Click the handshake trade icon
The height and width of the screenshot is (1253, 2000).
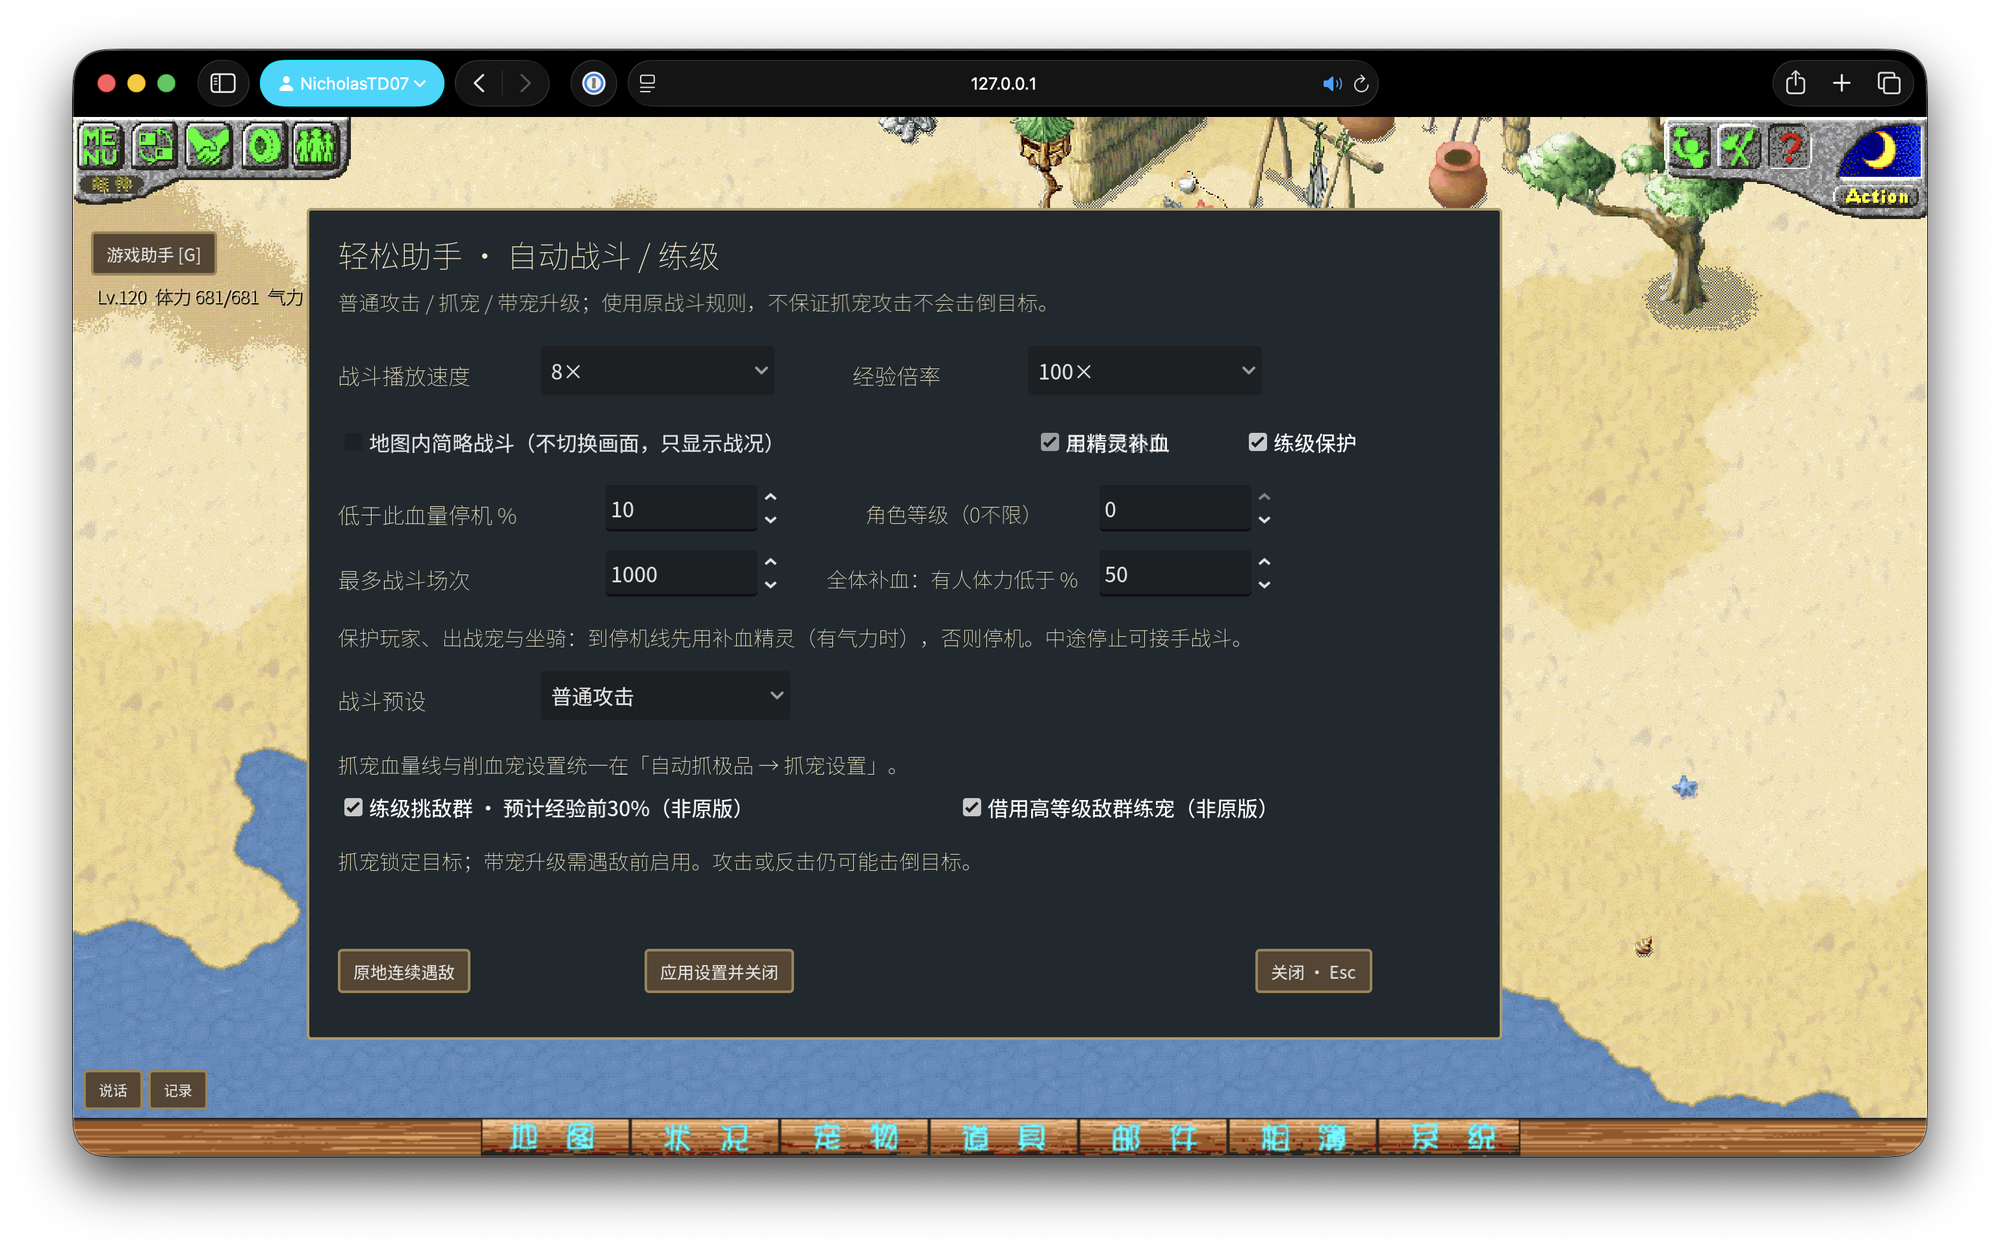208,146
